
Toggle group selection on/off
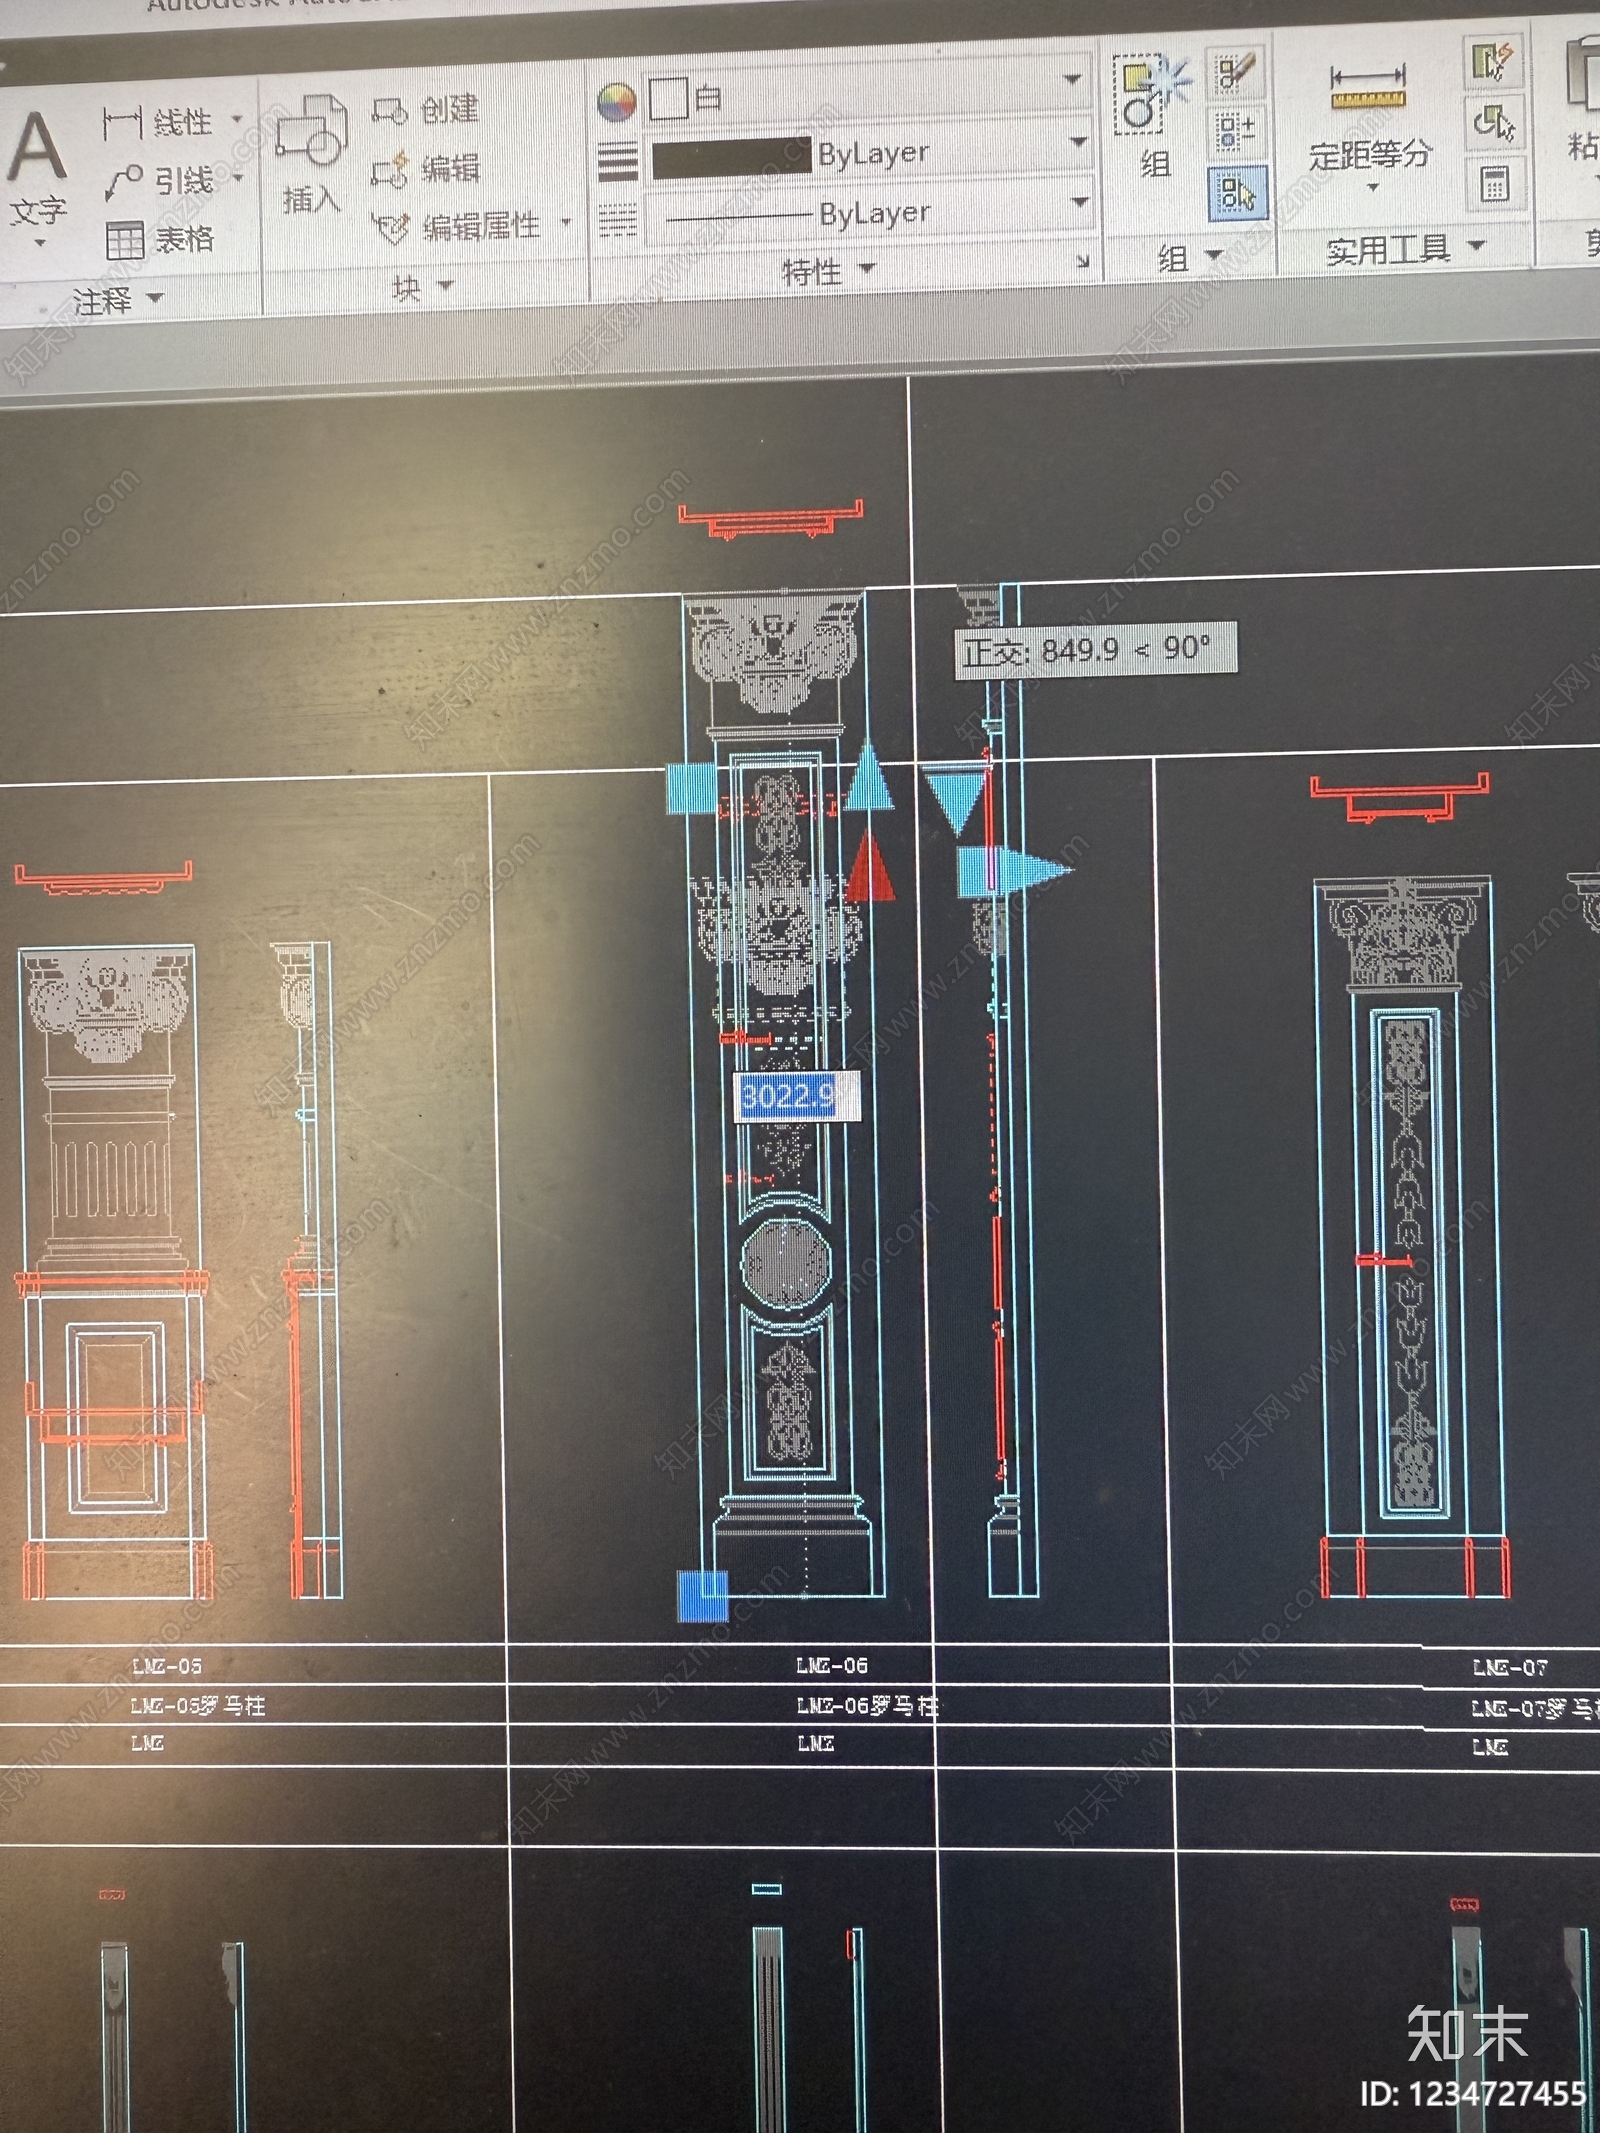pos(1237,192)
